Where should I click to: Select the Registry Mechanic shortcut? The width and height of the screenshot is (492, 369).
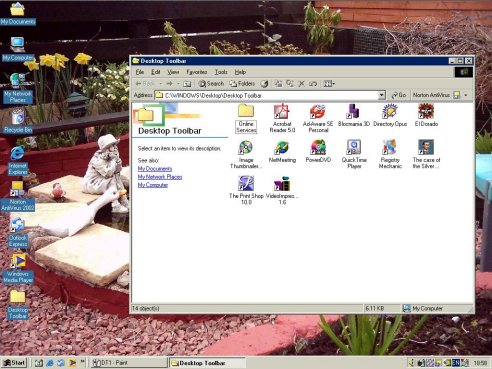click(390, 154)
